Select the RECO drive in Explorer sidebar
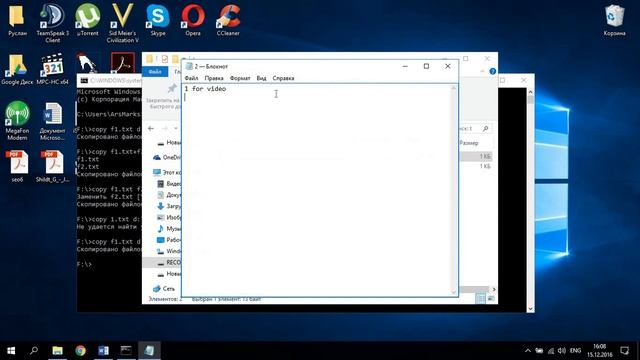 click(x=169, y=262)
